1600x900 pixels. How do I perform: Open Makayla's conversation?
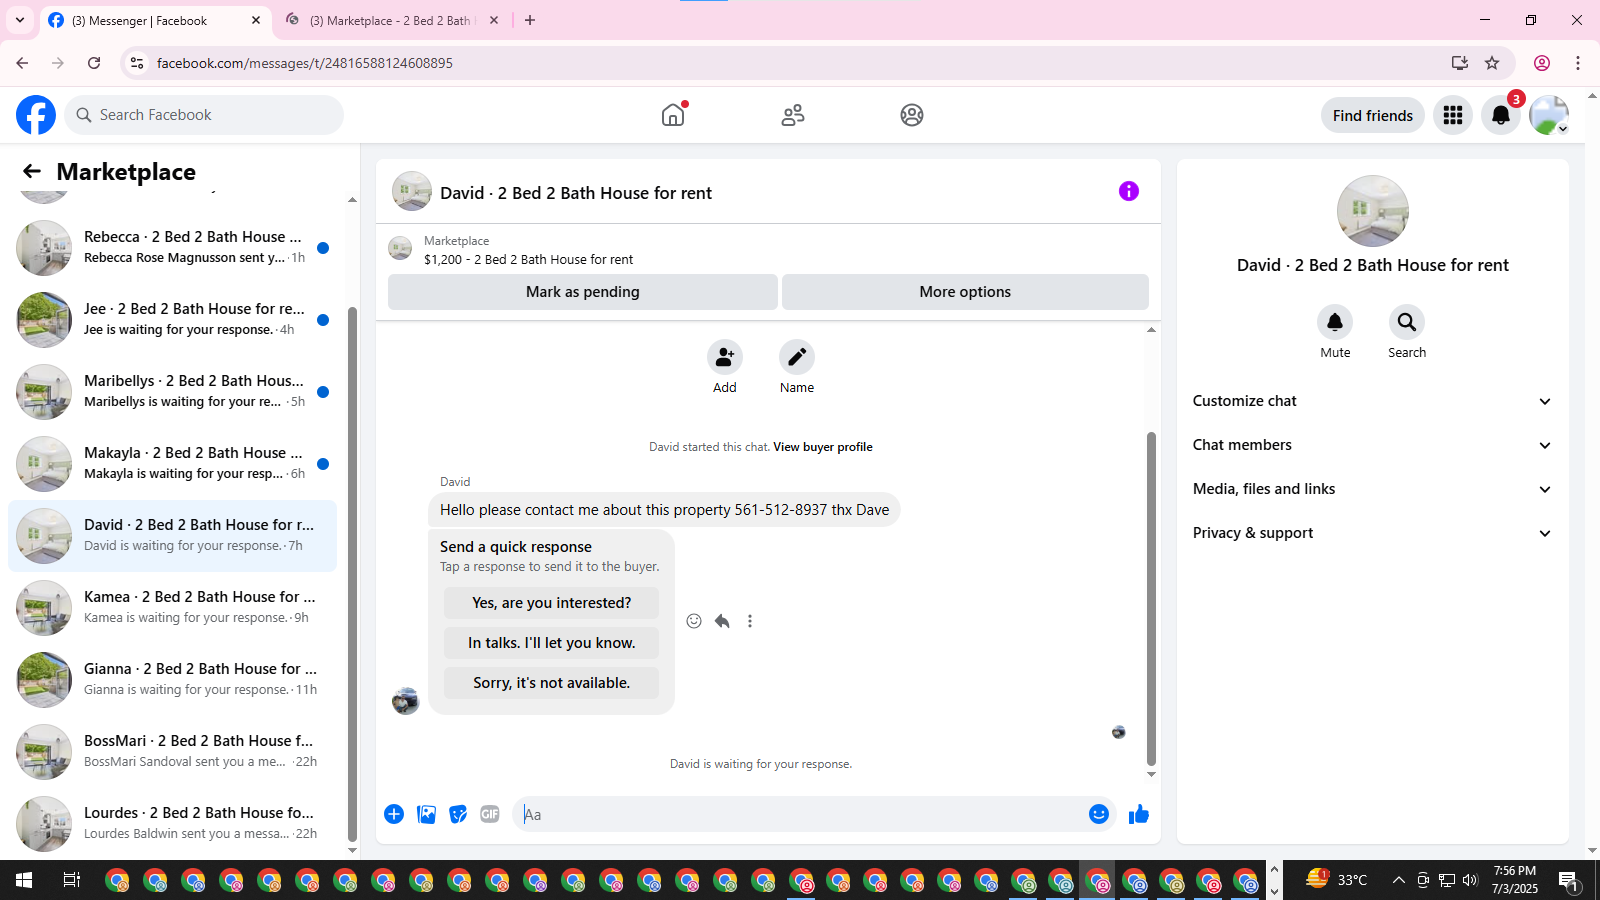(x=172, y=463)
